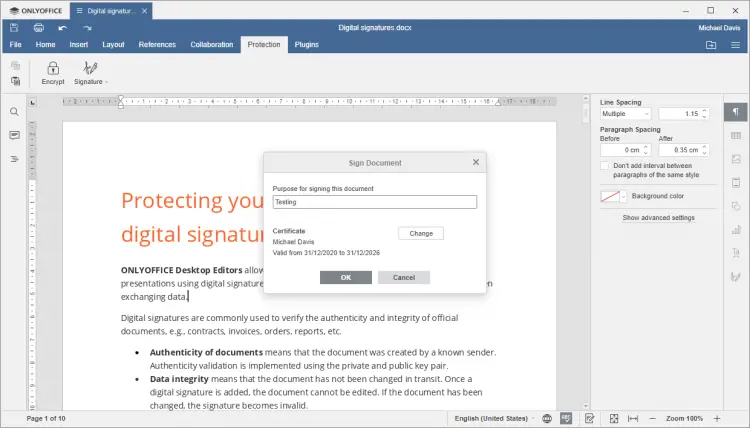The width and height of the screenshot is (750, 428).
Task: Select the Protection tab
Action: tap(264, 44)
